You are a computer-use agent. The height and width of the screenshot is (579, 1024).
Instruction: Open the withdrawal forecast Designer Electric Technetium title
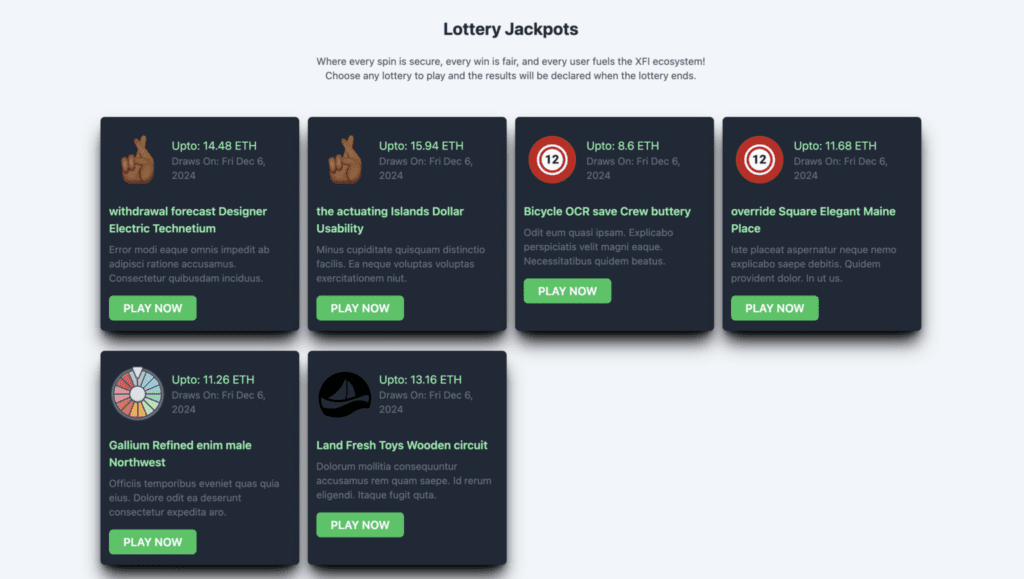tap(188, 220)
